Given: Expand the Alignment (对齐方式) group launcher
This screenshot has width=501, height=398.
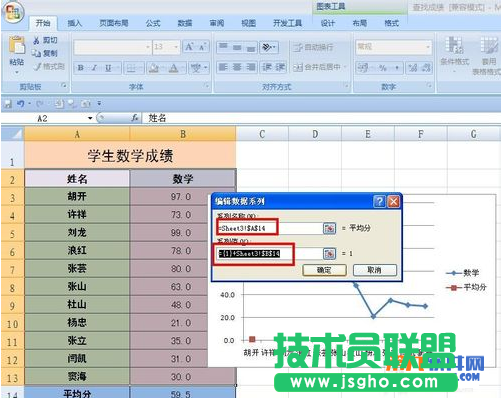Looking at the screenshot, I should [x=346, y=86].
